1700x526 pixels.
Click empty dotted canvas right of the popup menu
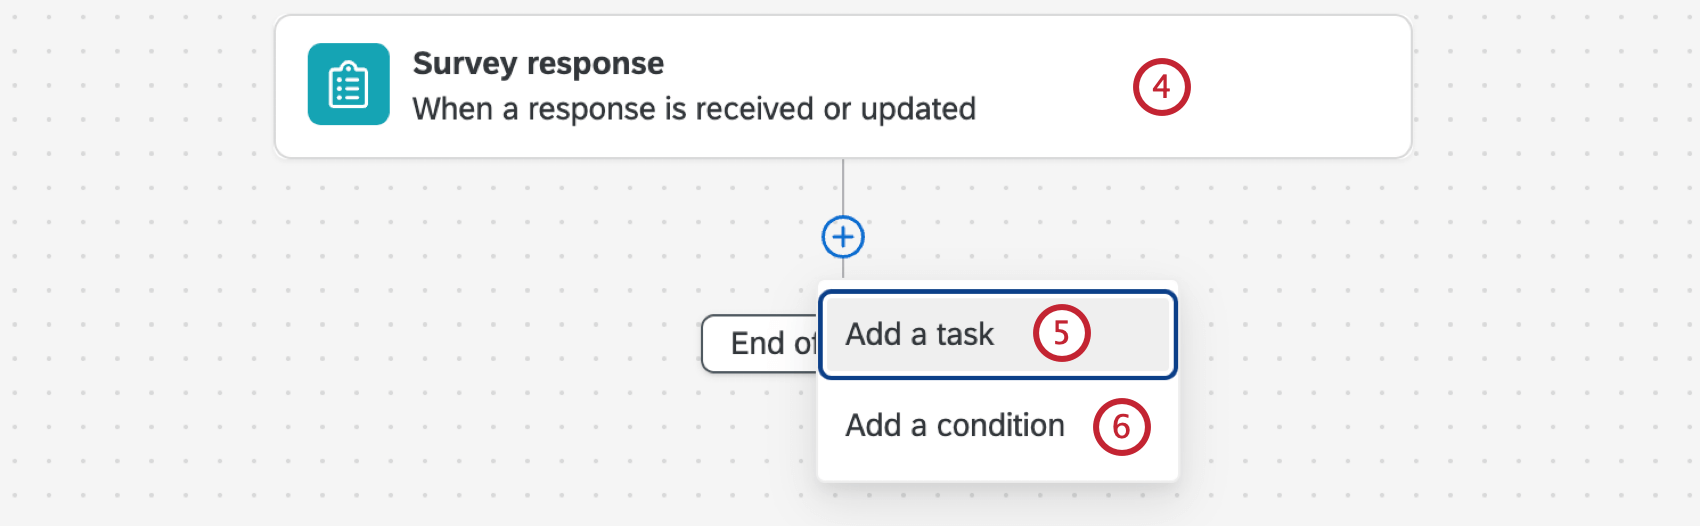[x=1400, y=380]
